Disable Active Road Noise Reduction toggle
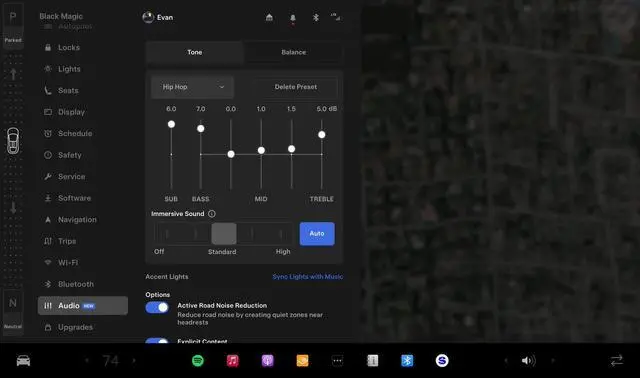640x378 pixels. pyautogui.click(x=157, y=307)
